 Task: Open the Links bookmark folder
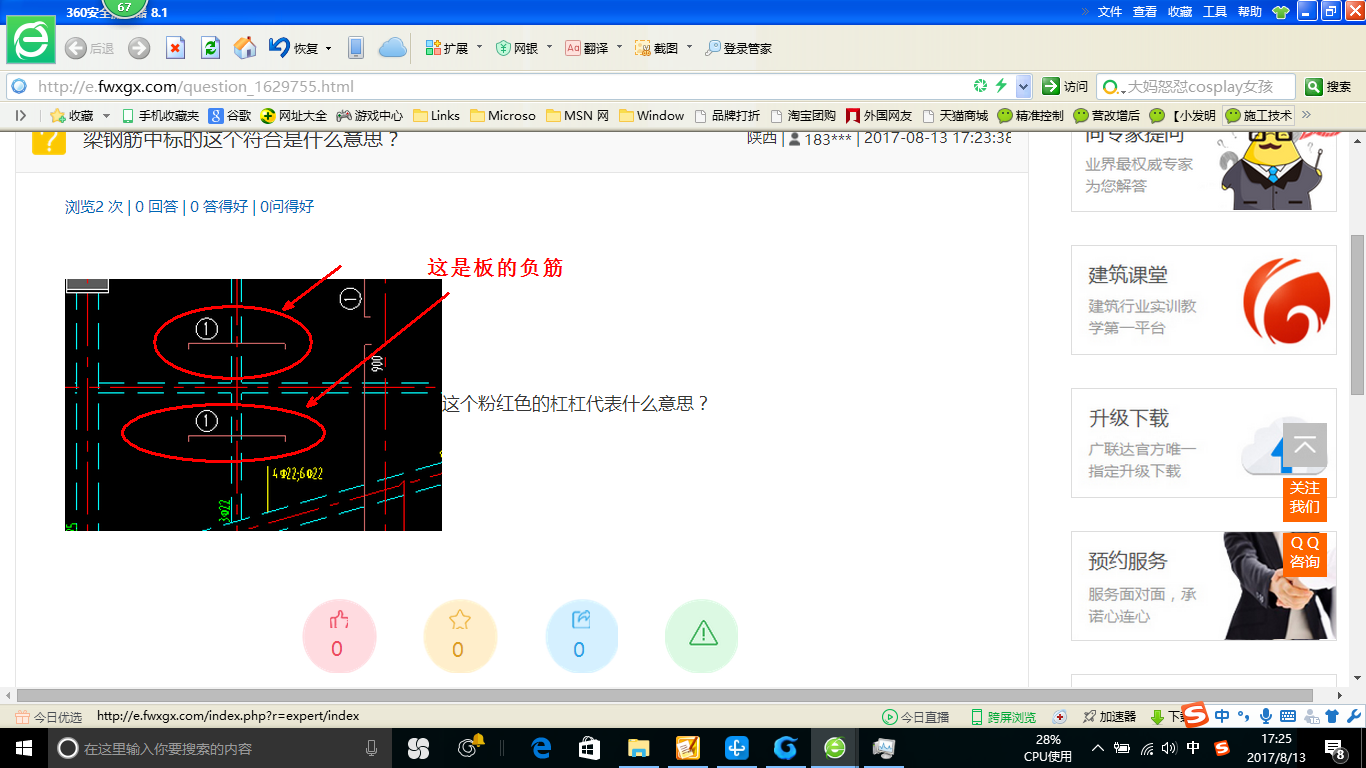click(x=436, y=116)
